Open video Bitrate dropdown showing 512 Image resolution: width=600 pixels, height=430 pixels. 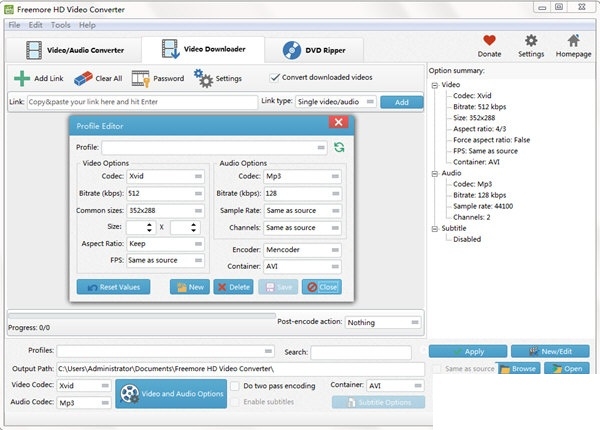[x=165, y=193]
